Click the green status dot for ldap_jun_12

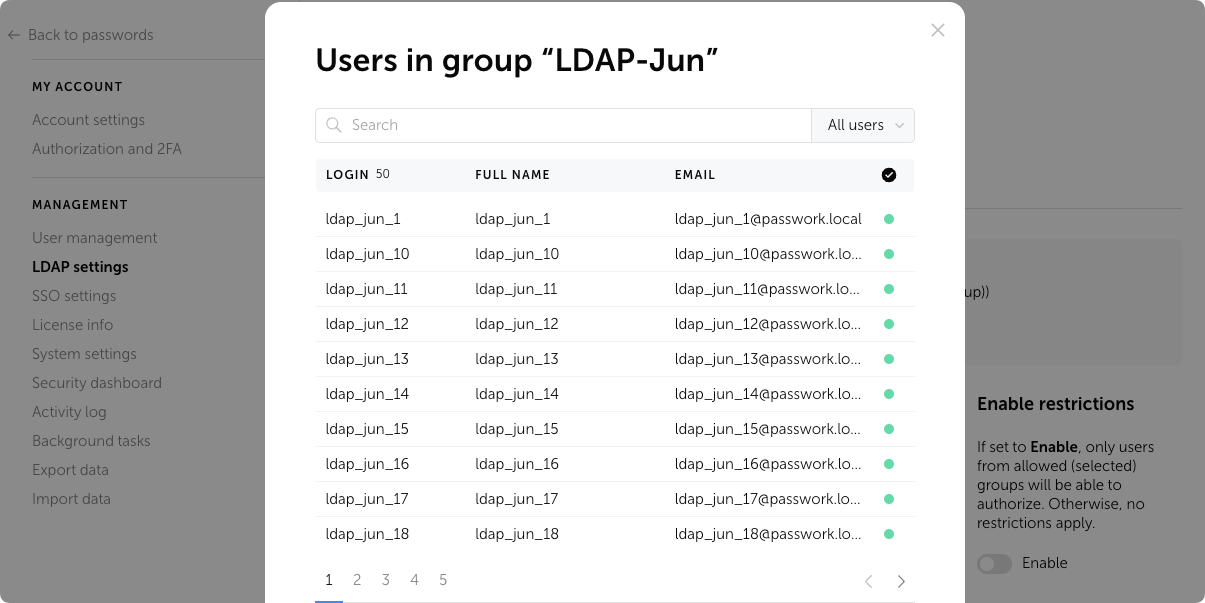coord(889,323)
